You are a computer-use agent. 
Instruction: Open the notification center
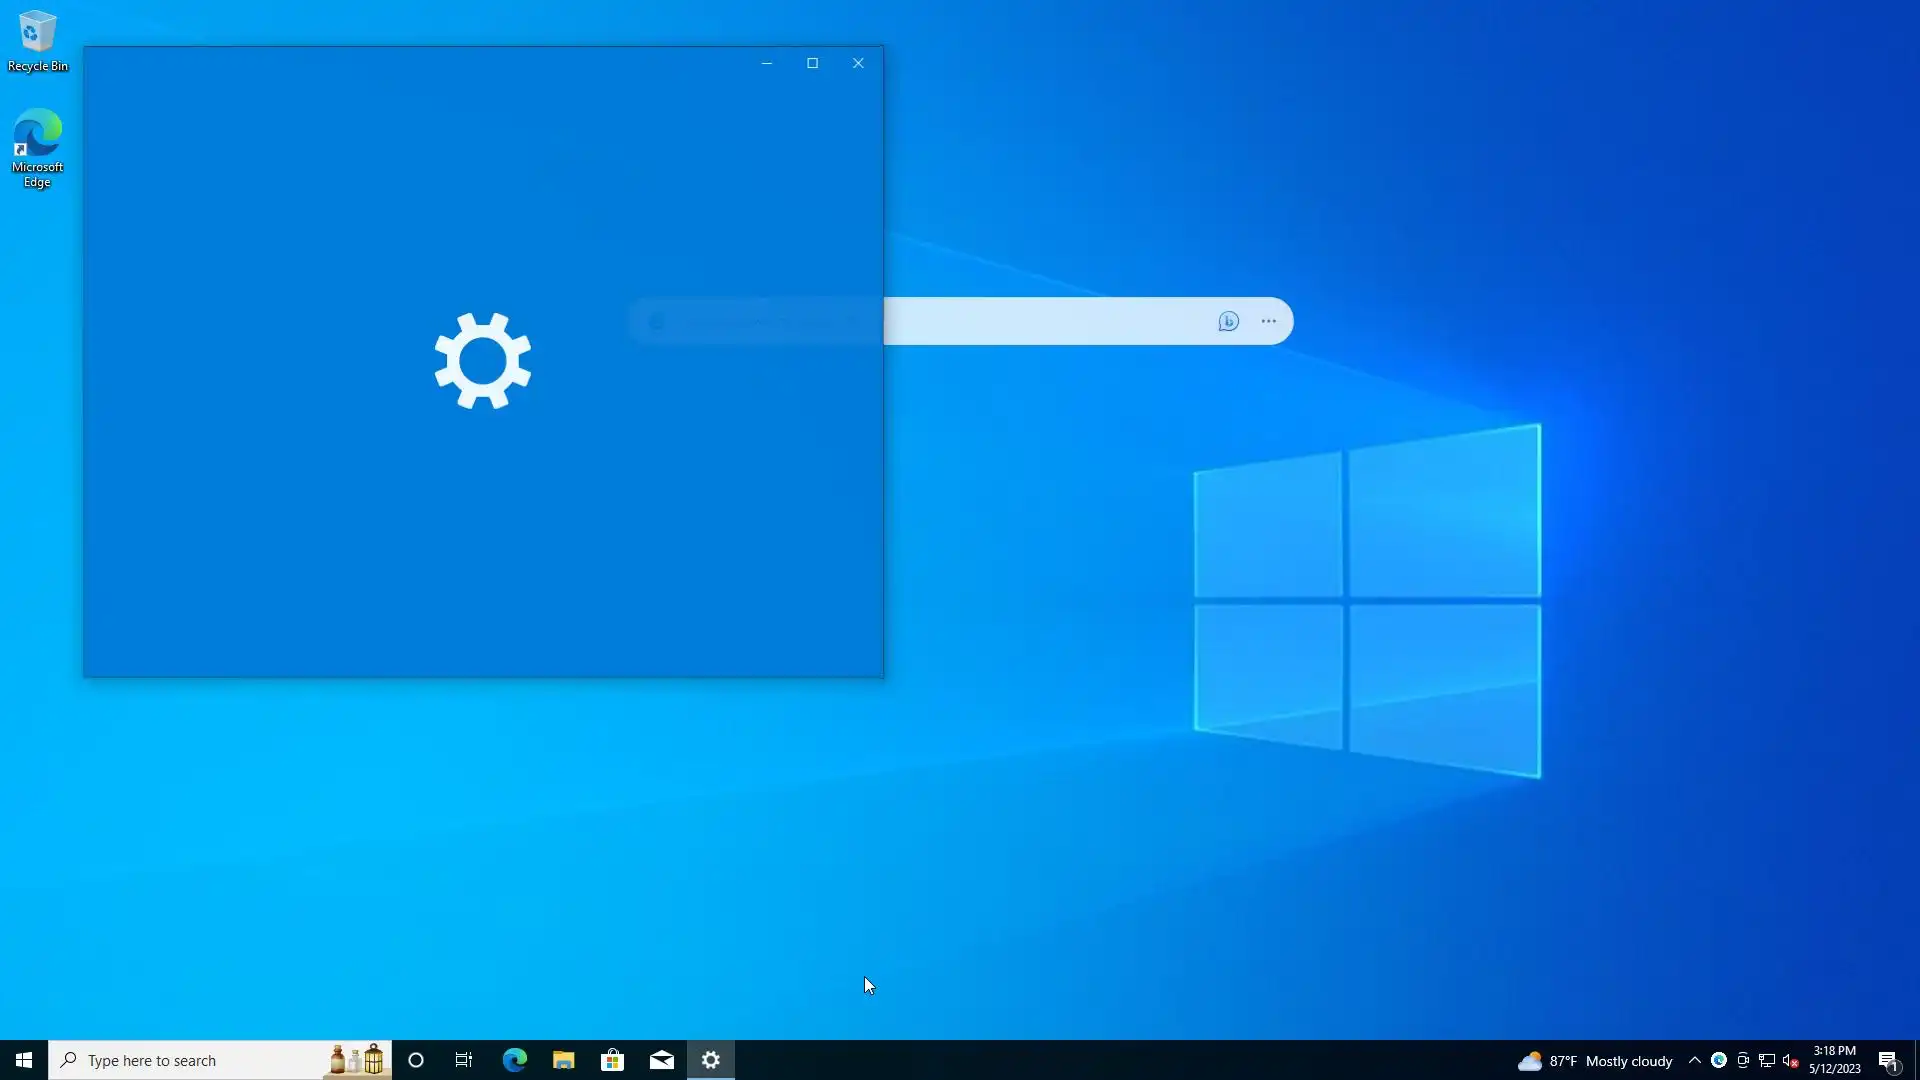pyautogui.click(x=1888, y=1060)
